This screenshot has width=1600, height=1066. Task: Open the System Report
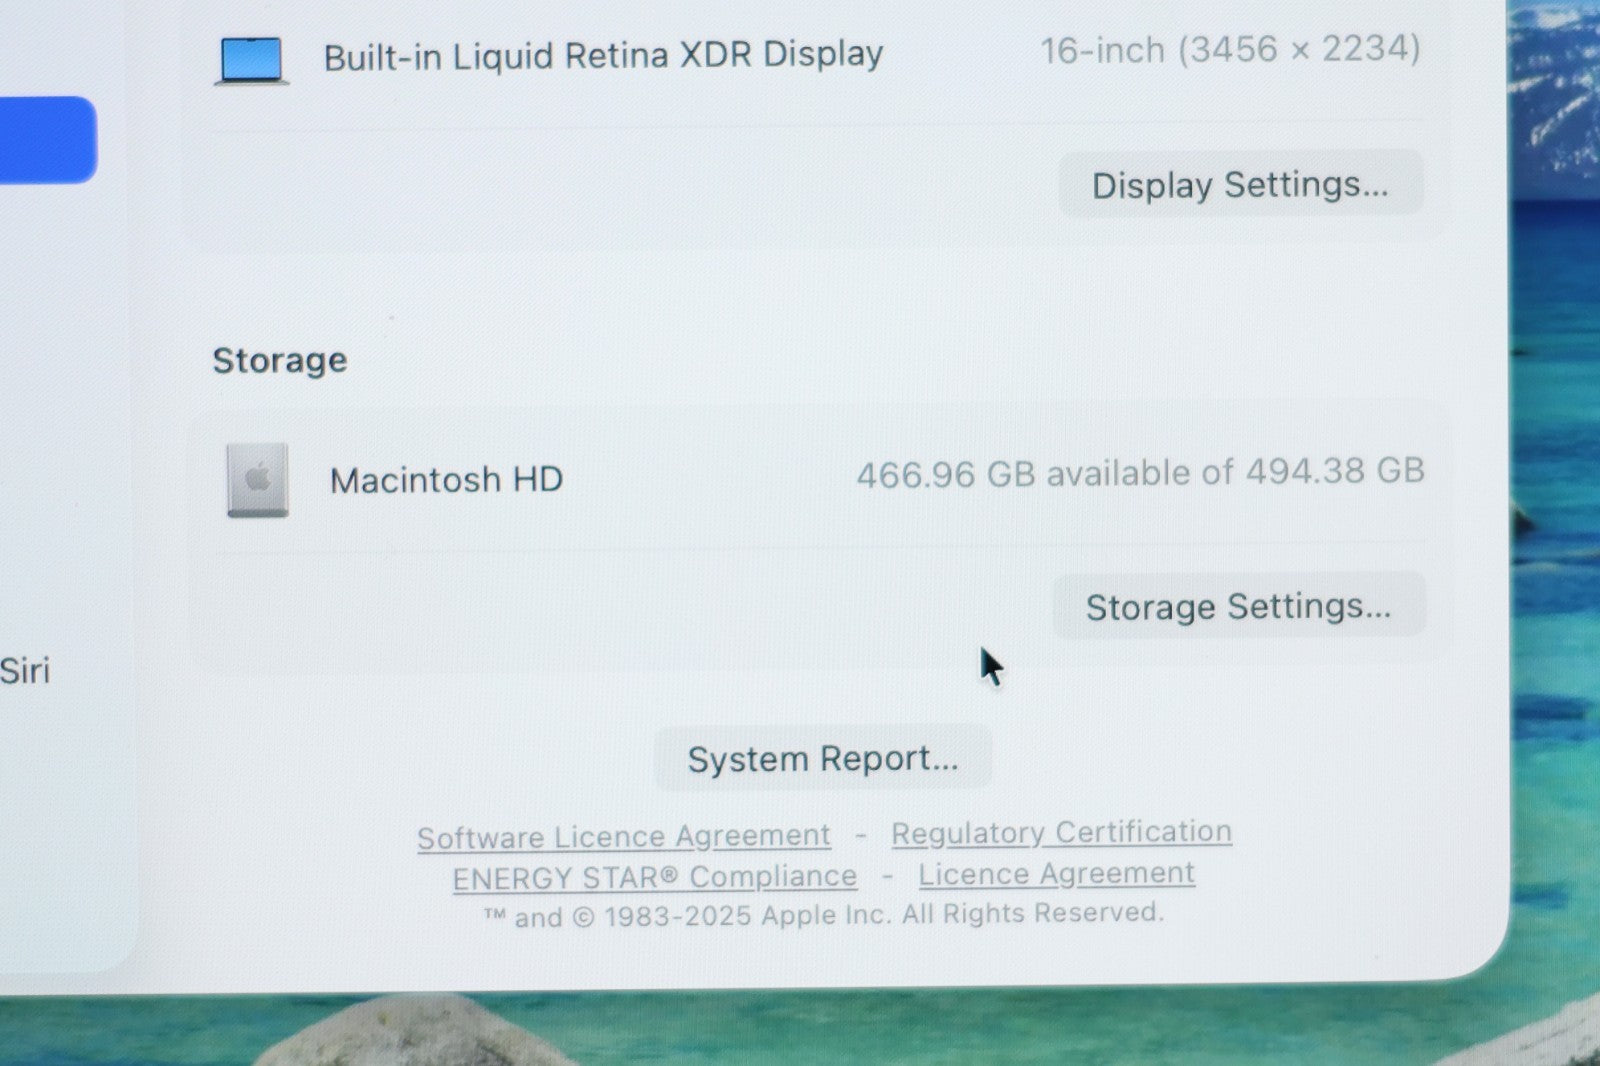click(x=822, y=758)
